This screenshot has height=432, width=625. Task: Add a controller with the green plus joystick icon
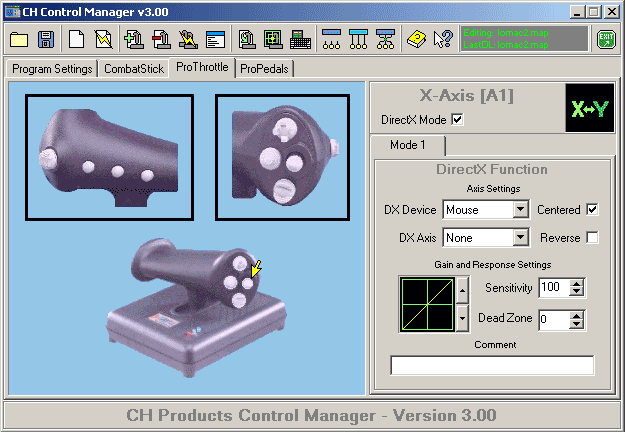(x=134, y=39)
